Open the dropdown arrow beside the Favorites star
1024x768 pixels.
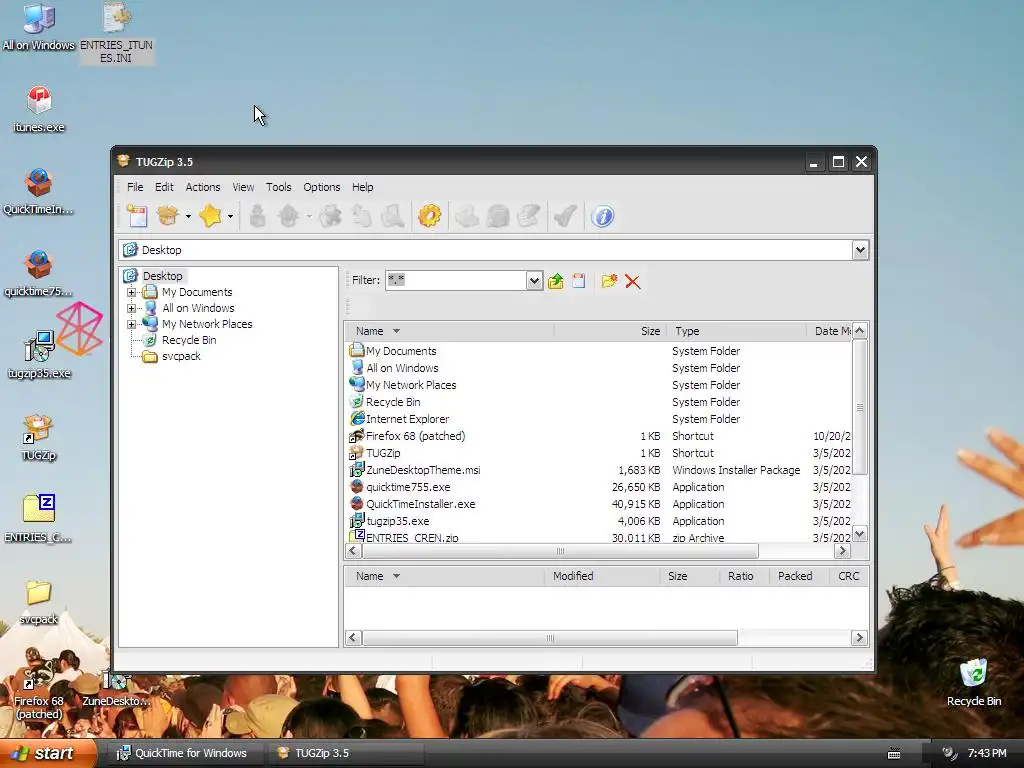coord(231,216)
